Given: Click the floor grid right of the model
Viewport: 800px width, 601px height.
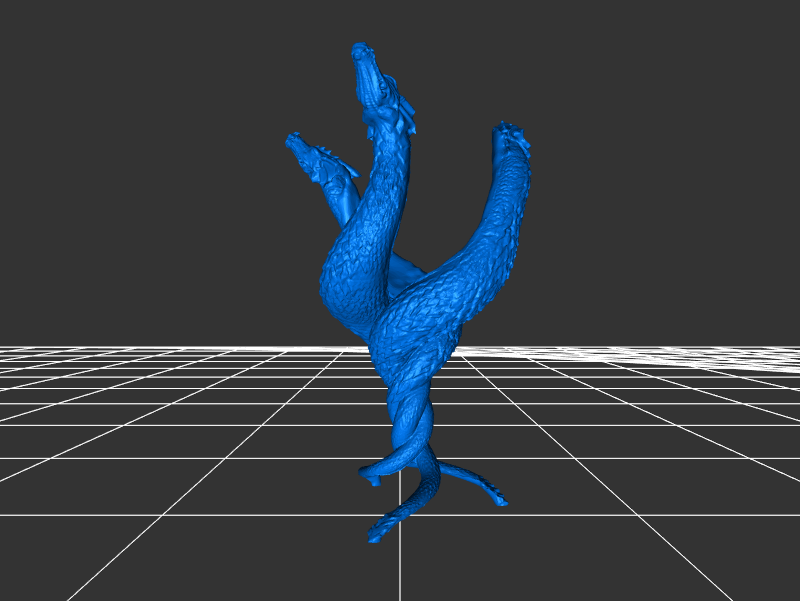Looking at the screenshot, I should coord(620,420).
